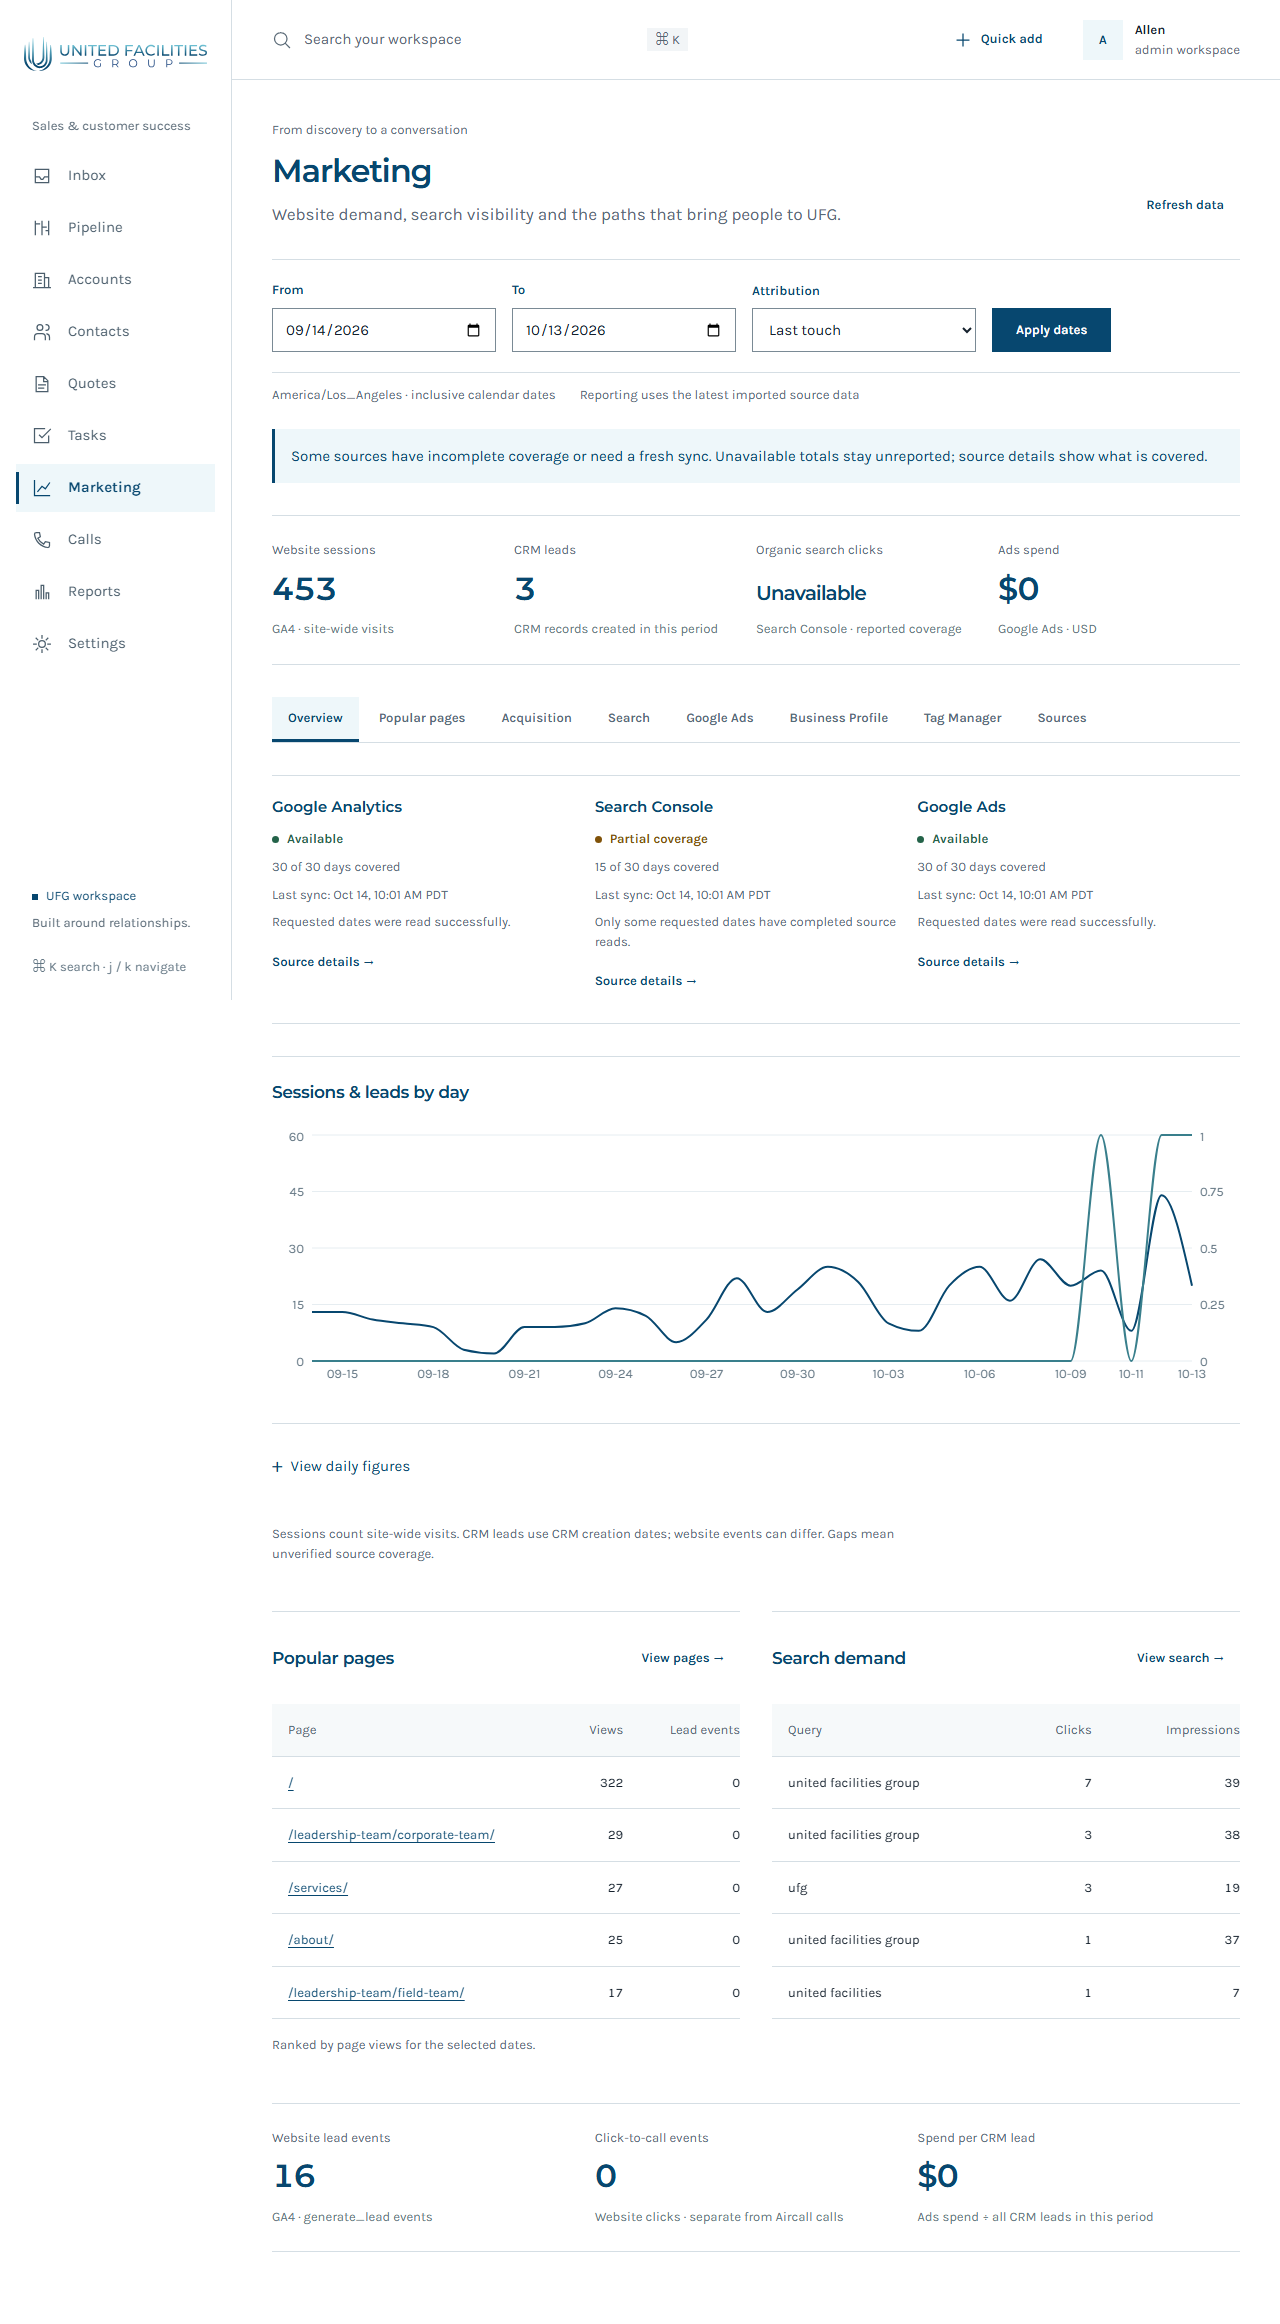Click the United Facilities Group logo
The image size is (1280, 2324).
coord(115,54)
